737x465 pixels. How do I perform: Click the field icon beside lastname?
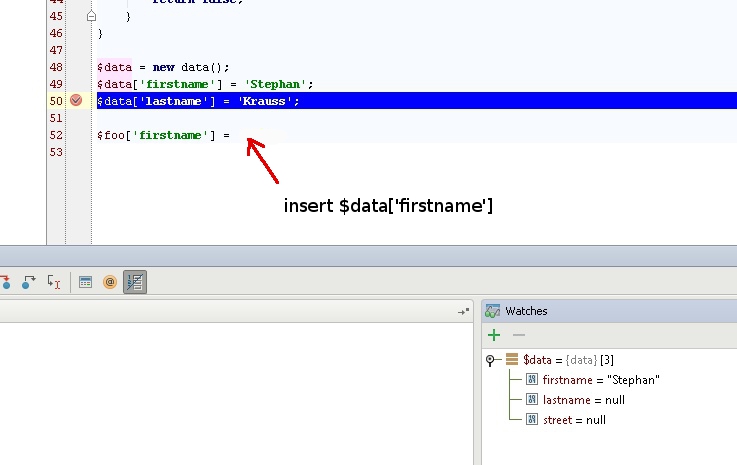click(532, 399)
